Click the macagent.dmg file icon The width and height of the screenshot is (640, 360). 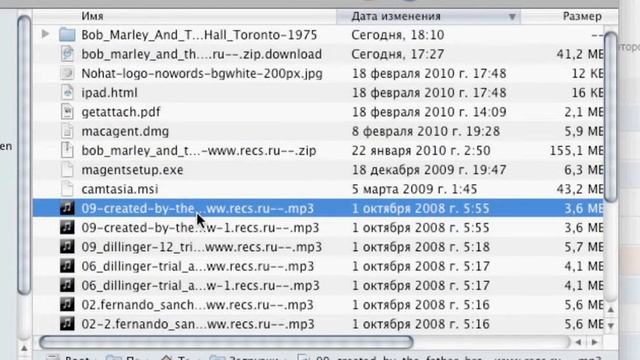pyautogui.click(x=67, y=131)
